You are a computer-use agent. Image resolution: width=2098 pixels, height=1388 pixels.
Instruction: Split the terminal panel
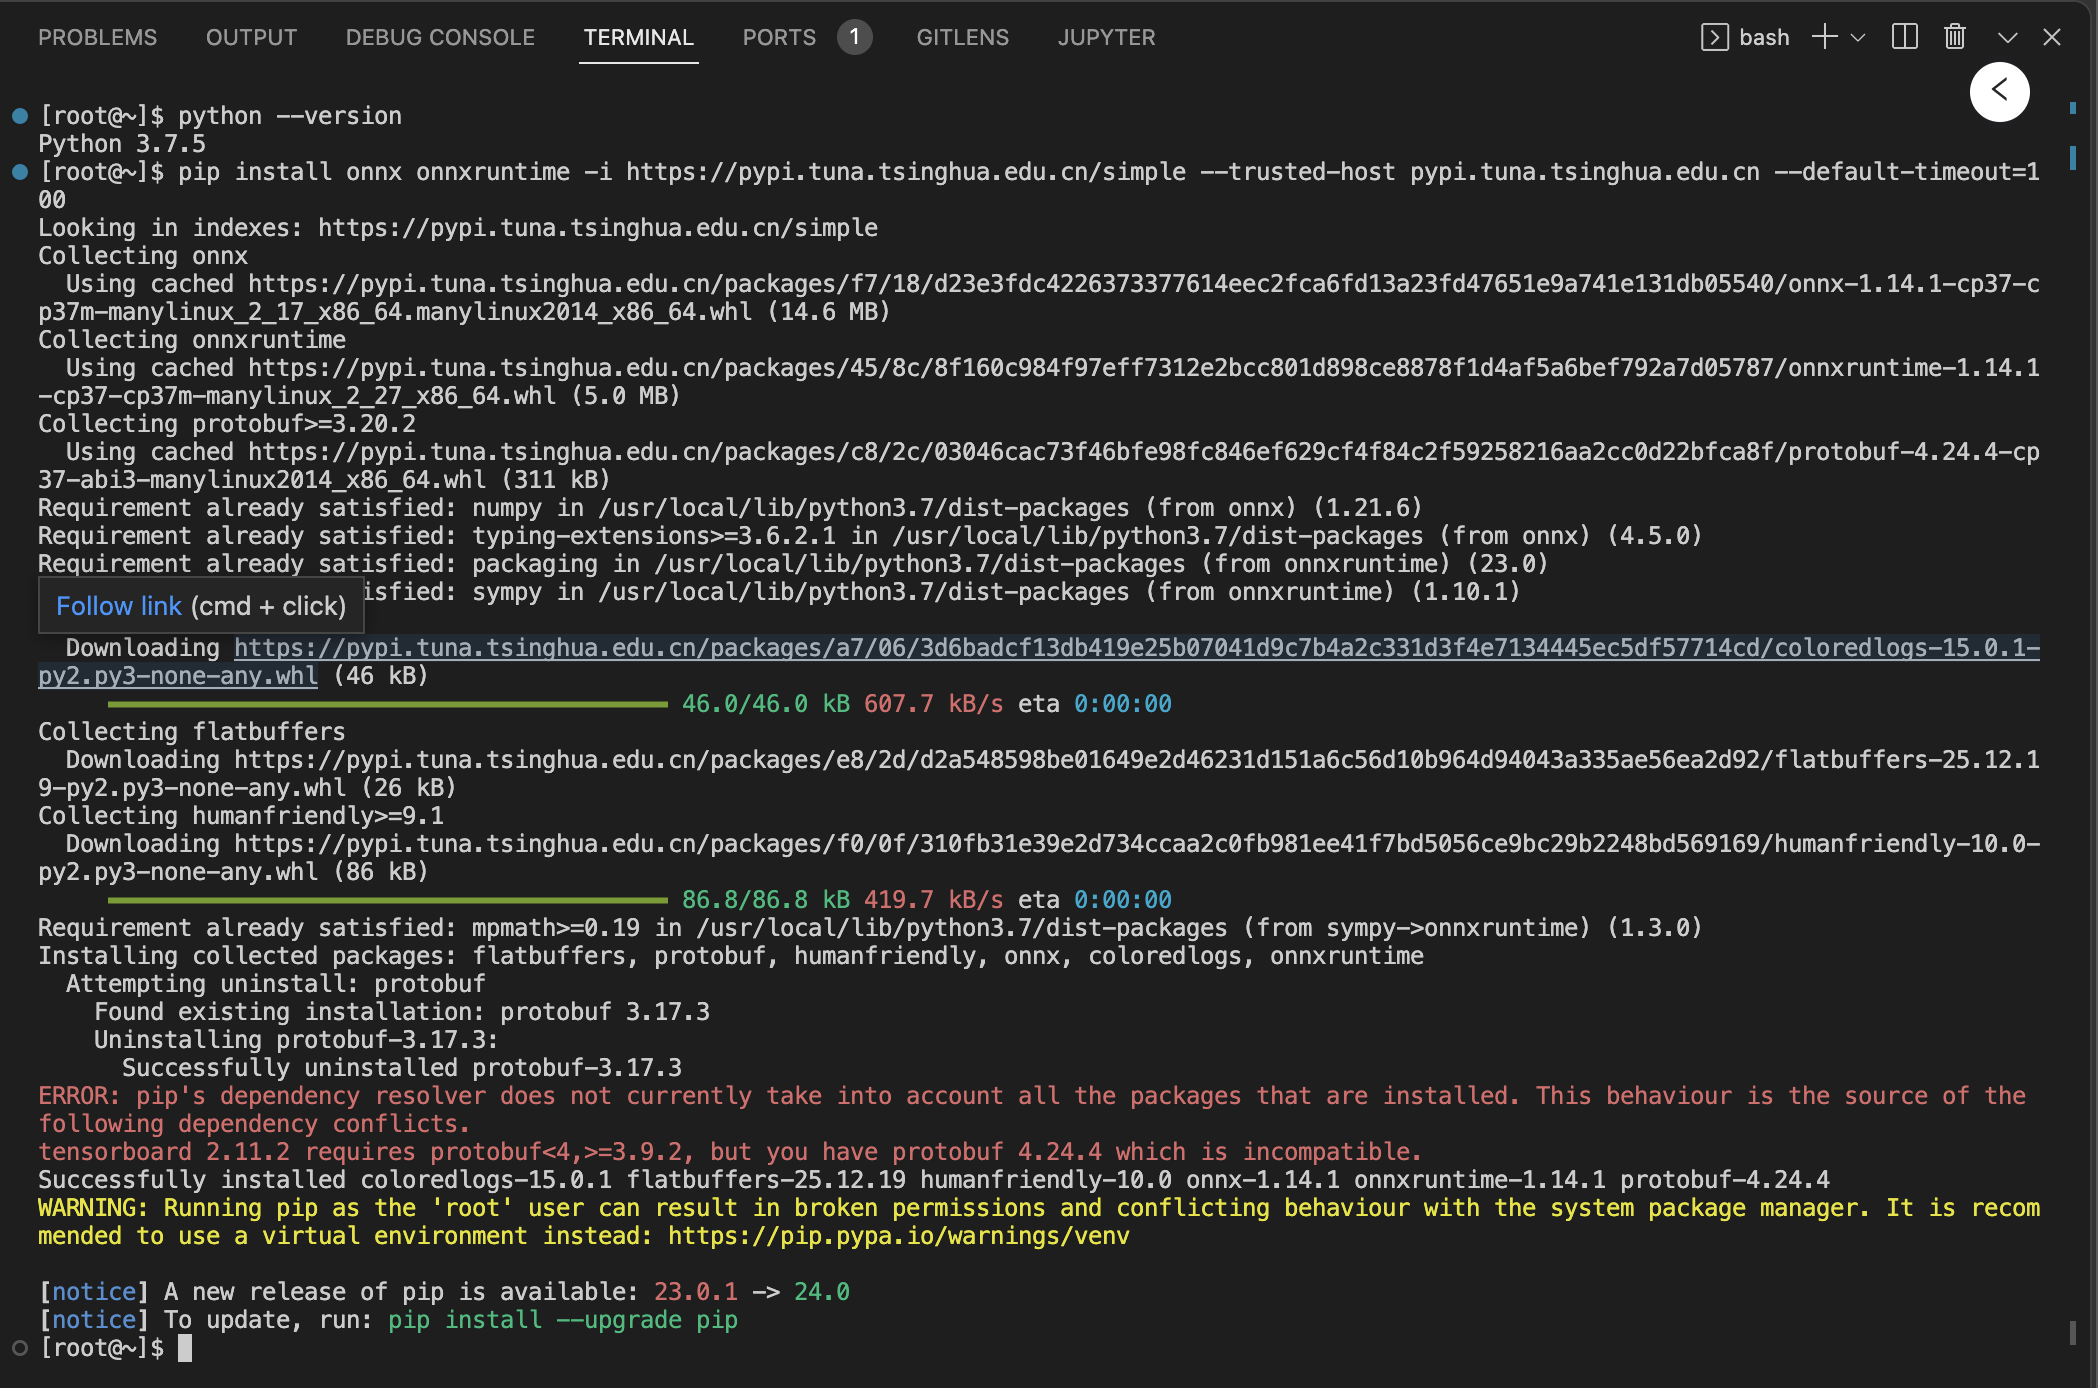coord(1904,38)
